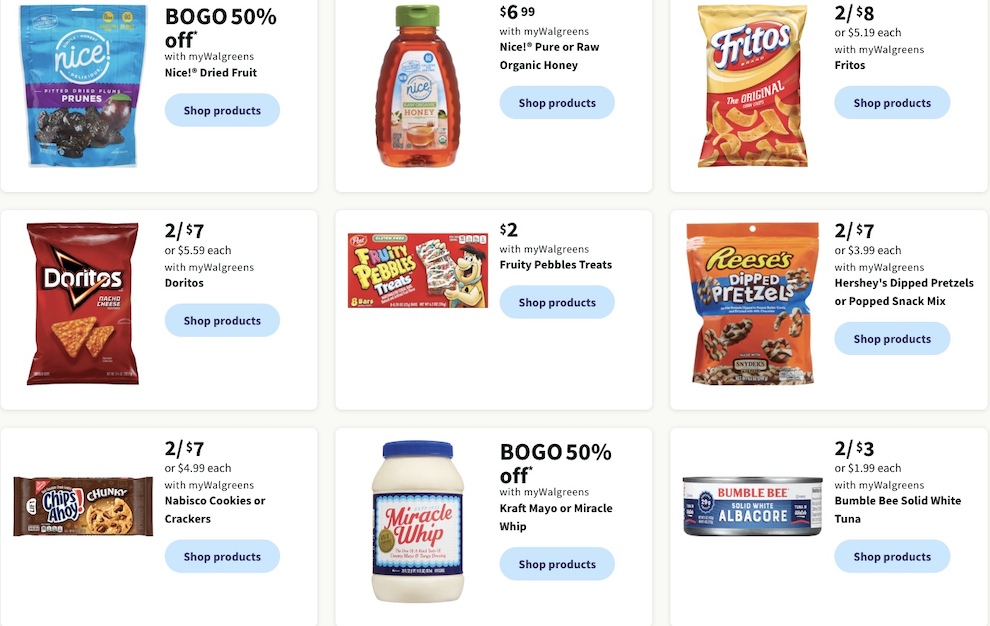Open the Chips Ahoy Chunky package image

tap(83, 507)
